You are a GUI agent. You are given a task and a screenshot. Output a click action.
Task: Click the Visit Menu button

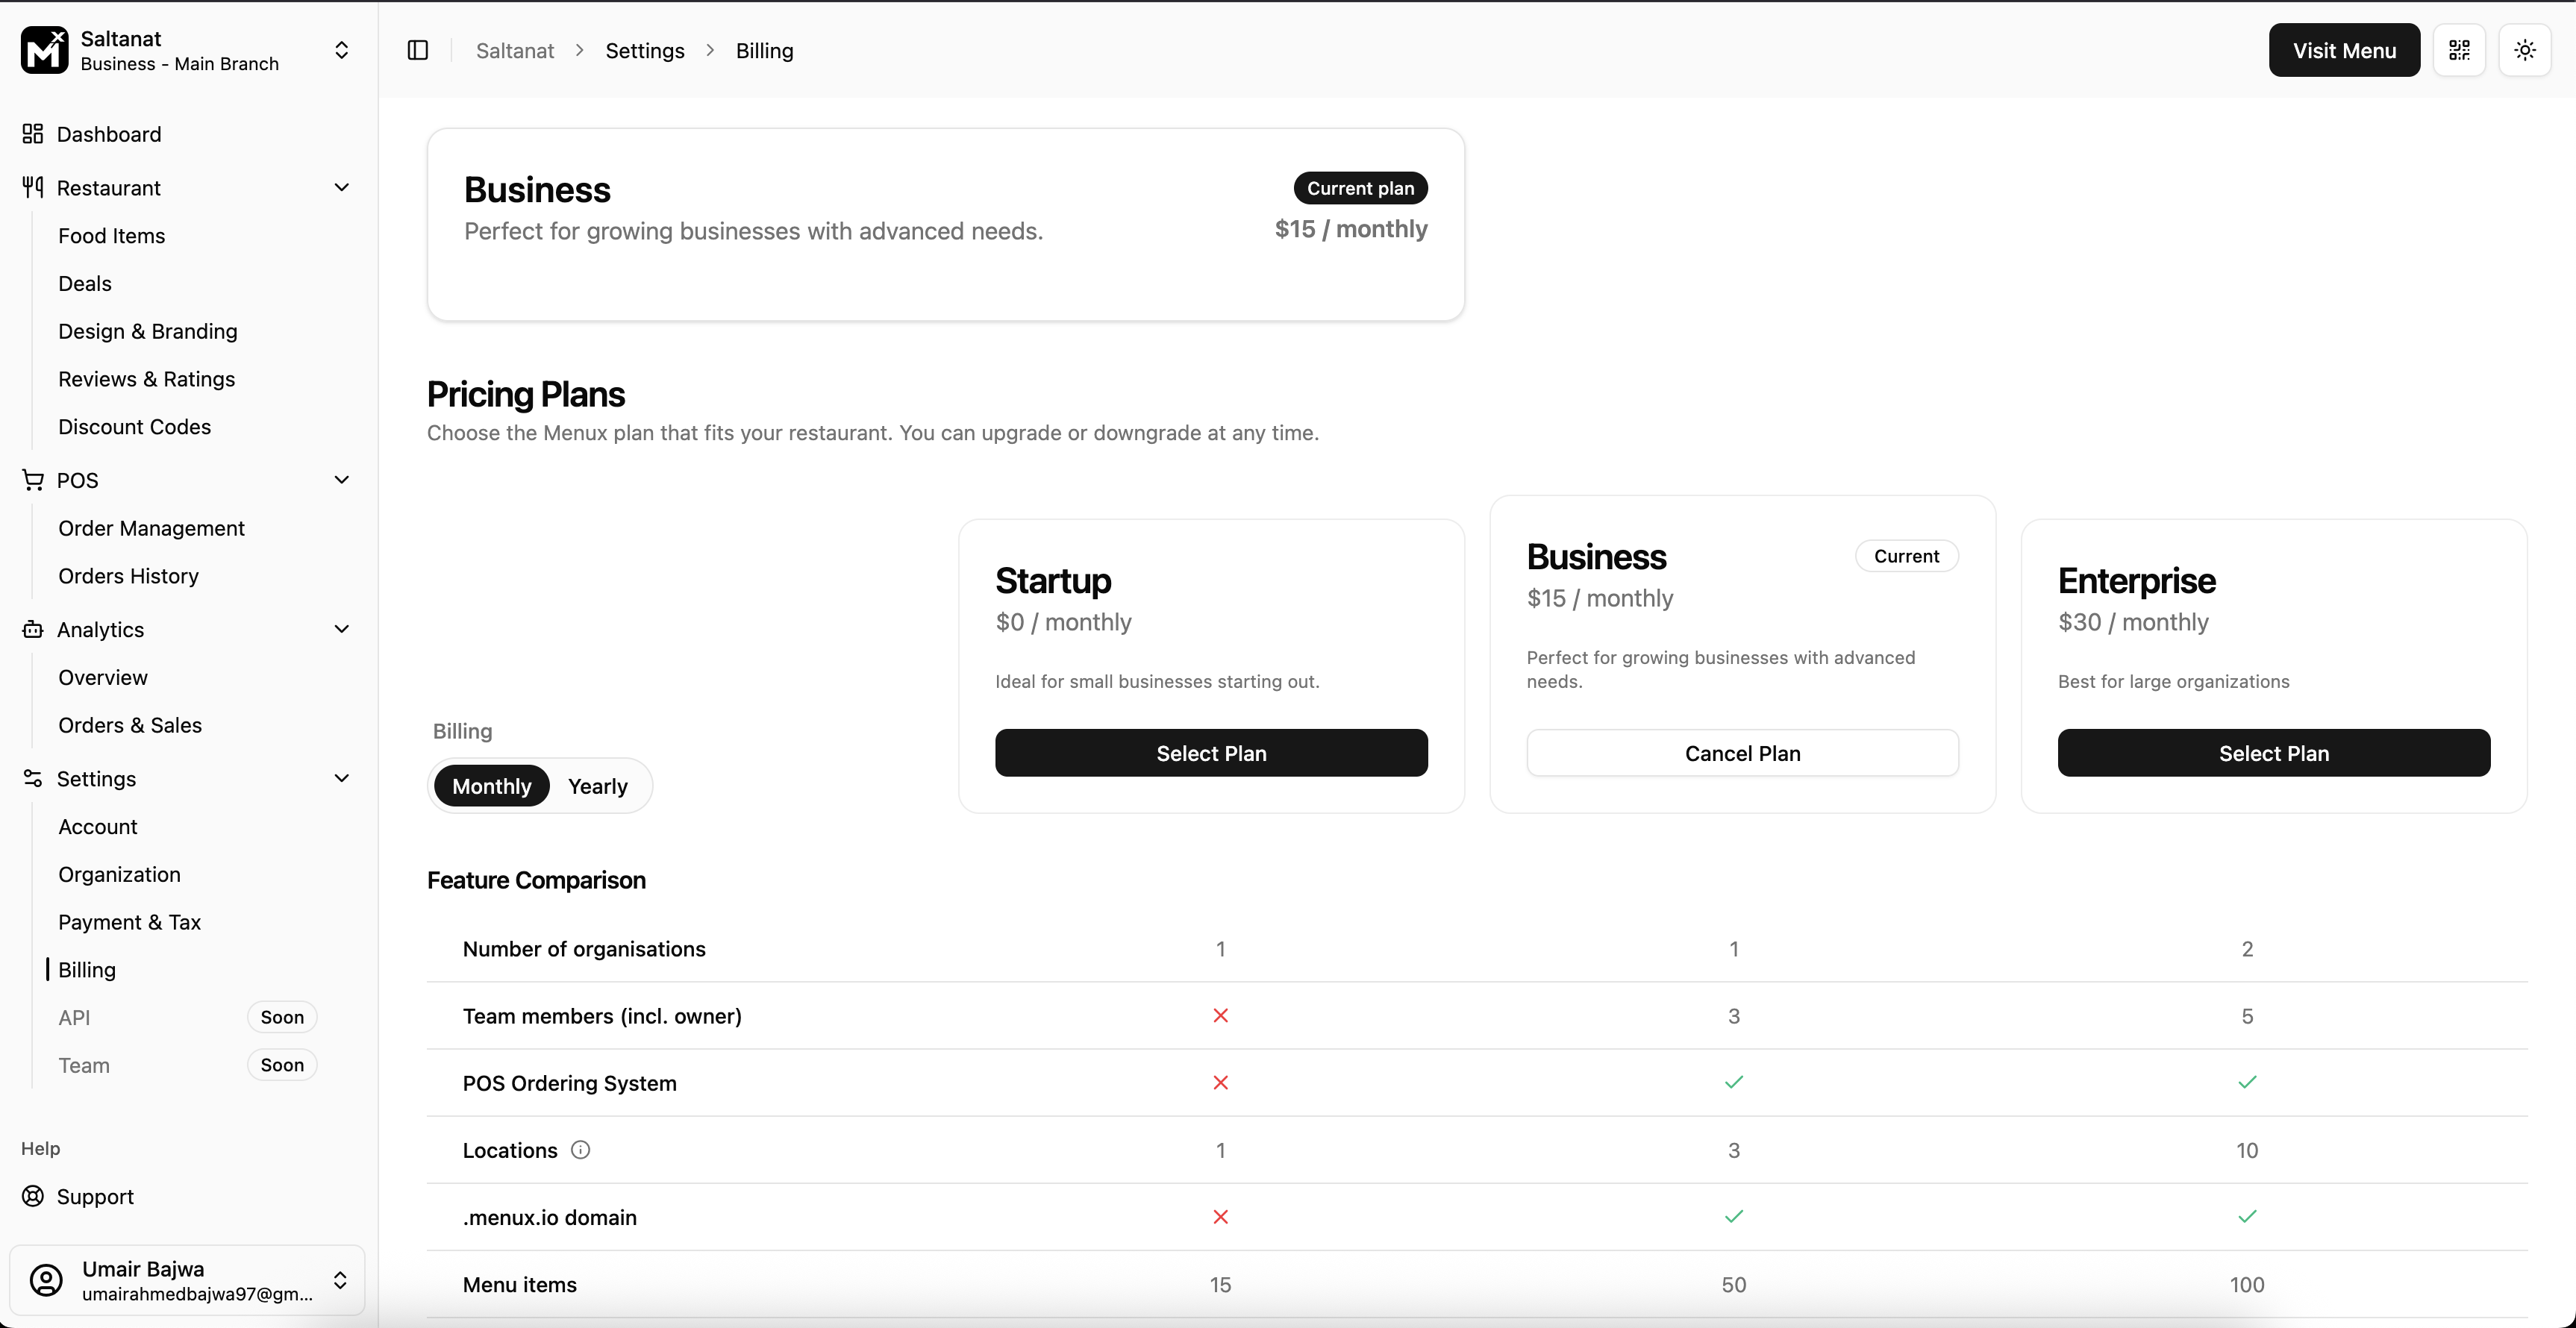coord(2344,50)
